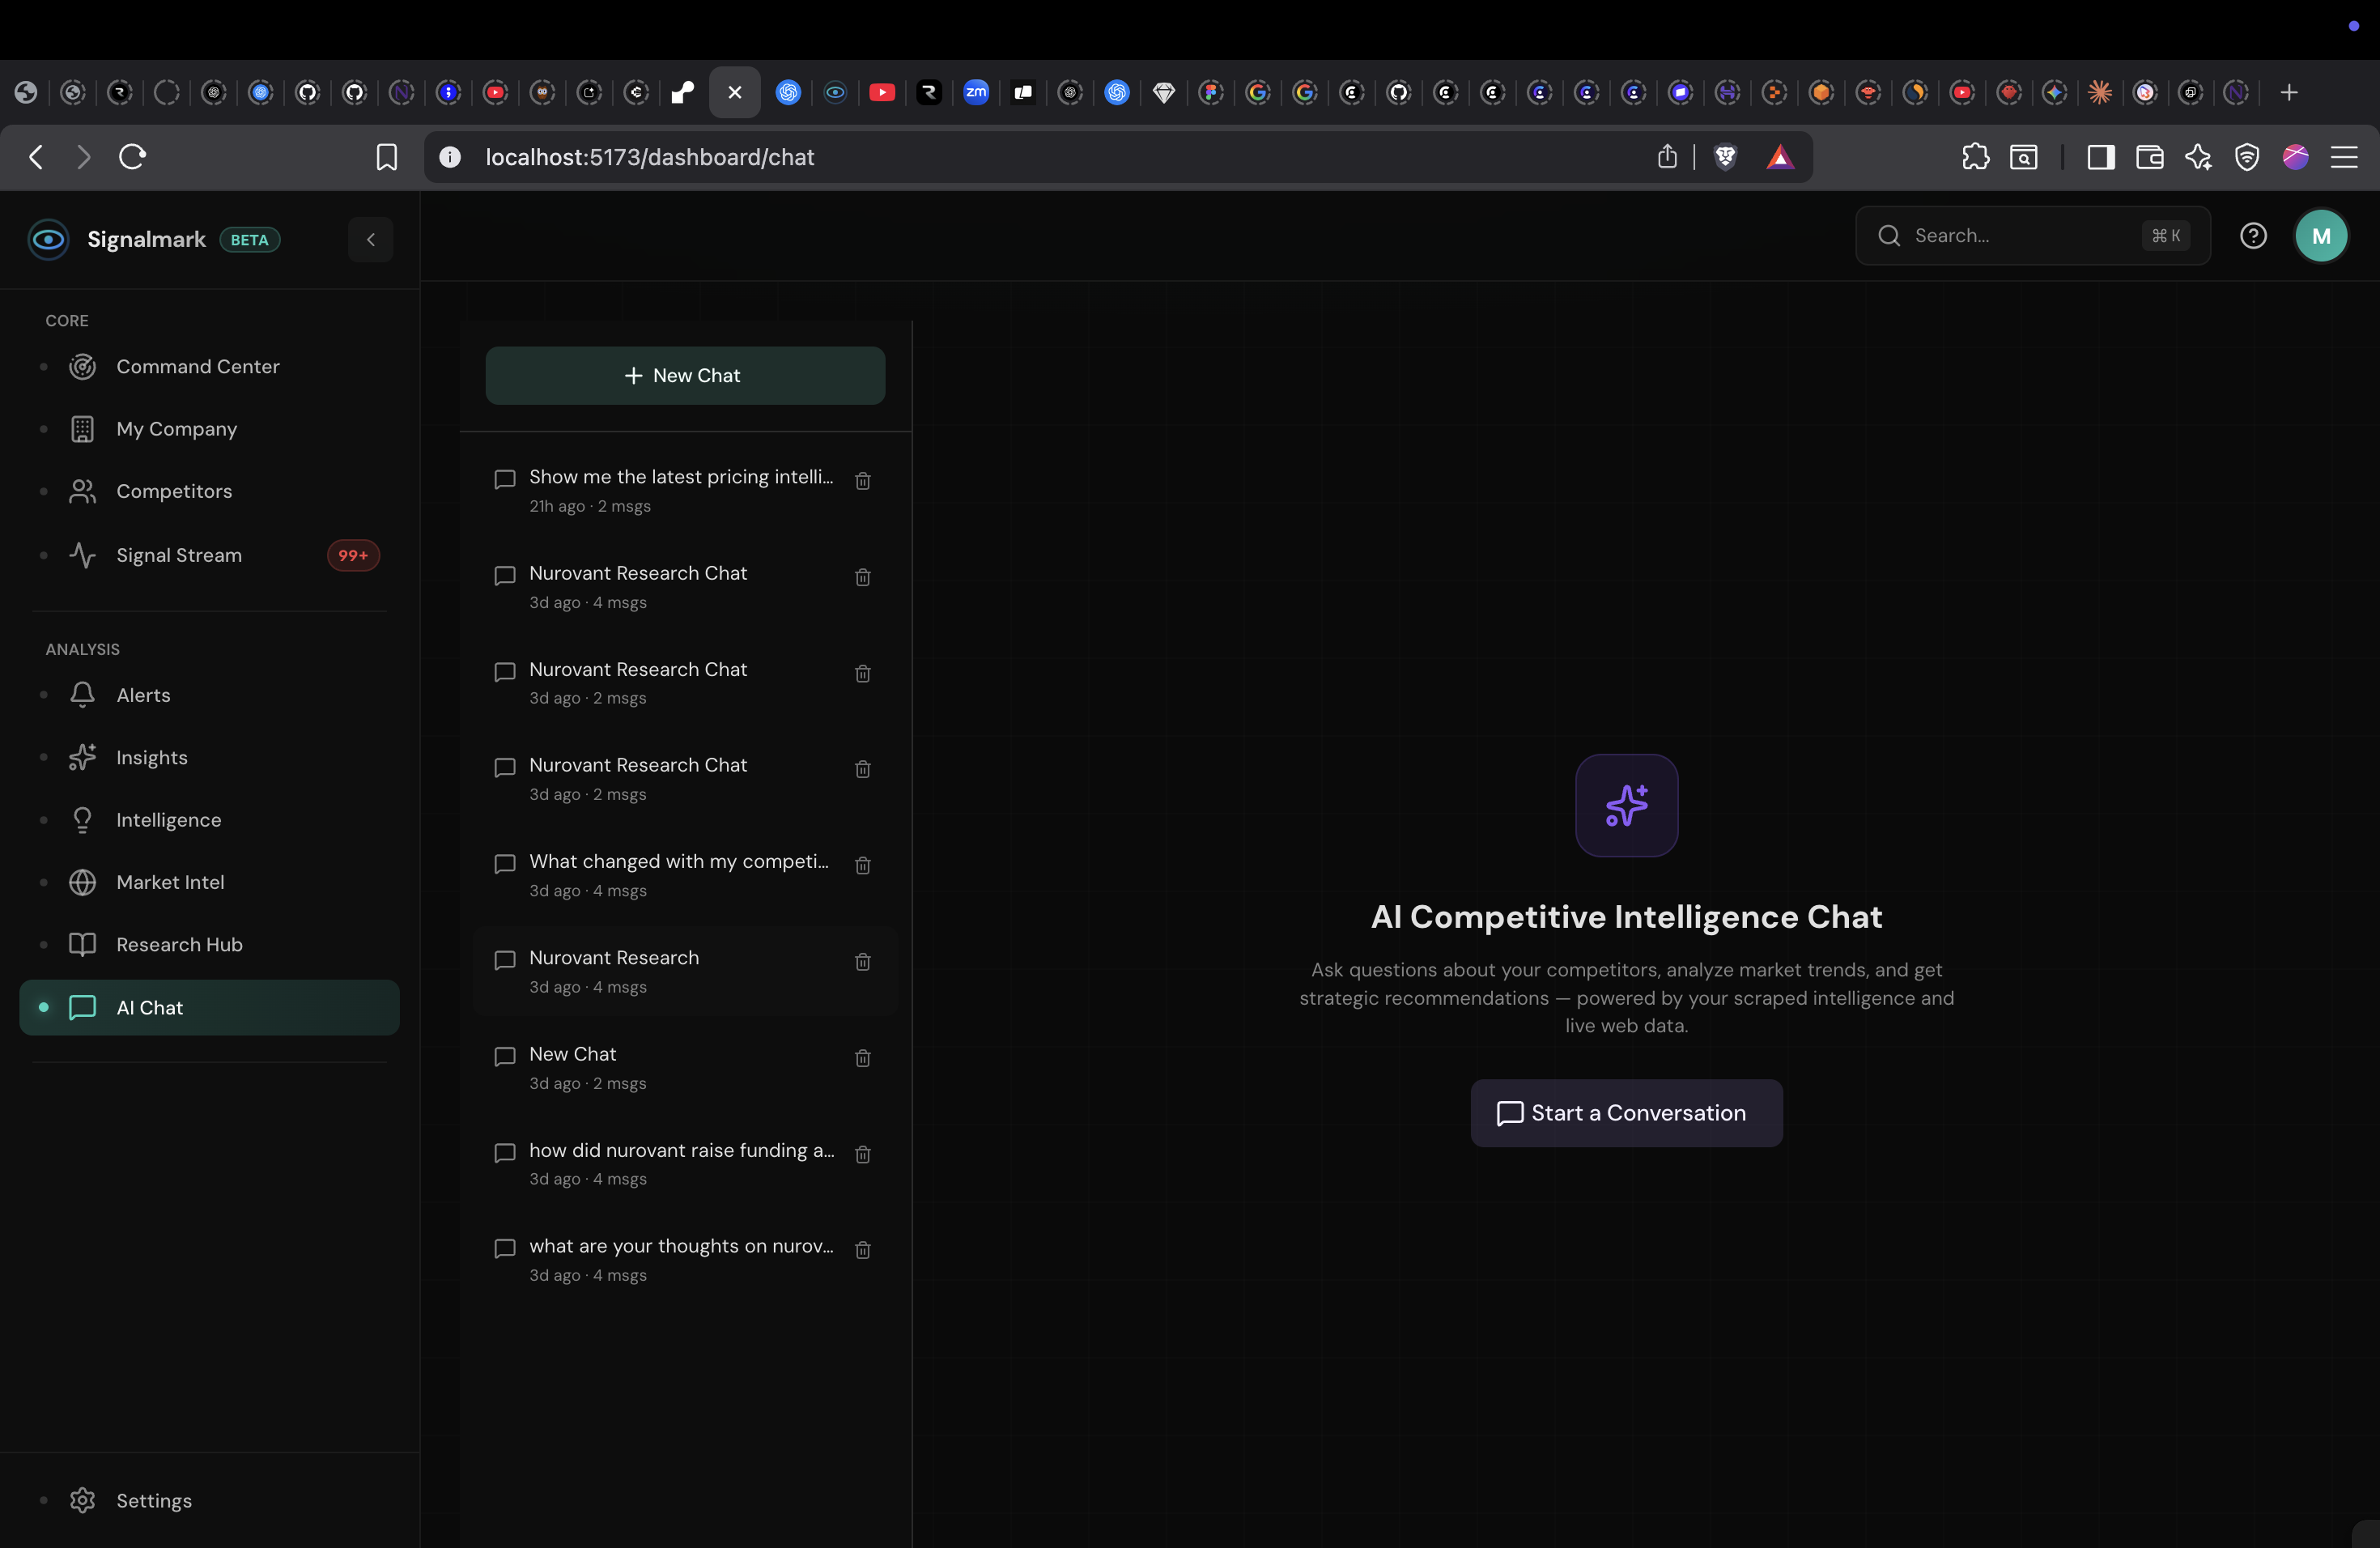Bookmark this page via bookmark icon

[x=386, y=157]
